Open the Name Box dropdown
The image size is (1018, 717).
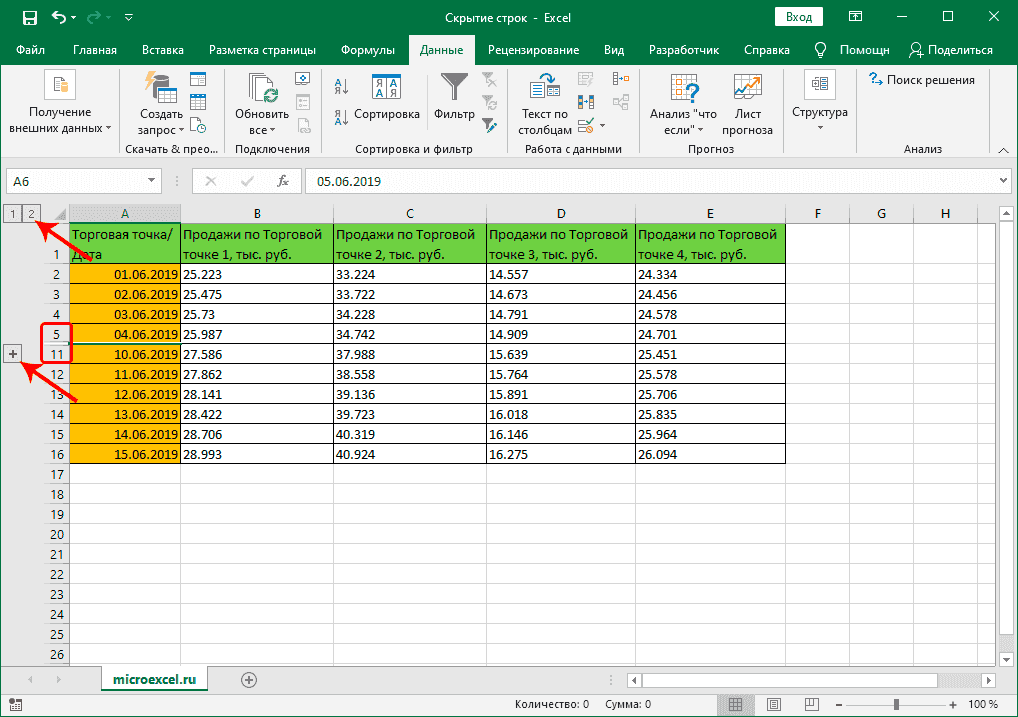click(152, 181)
